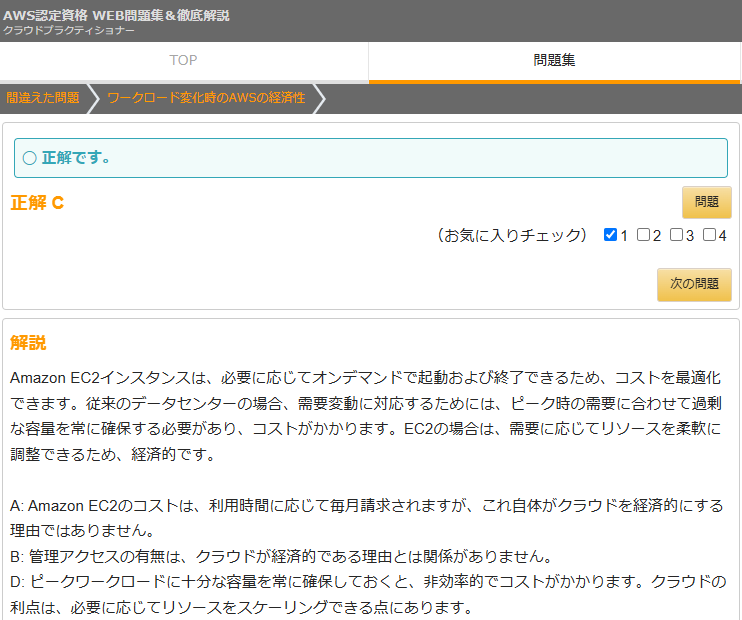Uncheck favorite checkbox 1
Screen dimensions: 742x620
point(610,235)
